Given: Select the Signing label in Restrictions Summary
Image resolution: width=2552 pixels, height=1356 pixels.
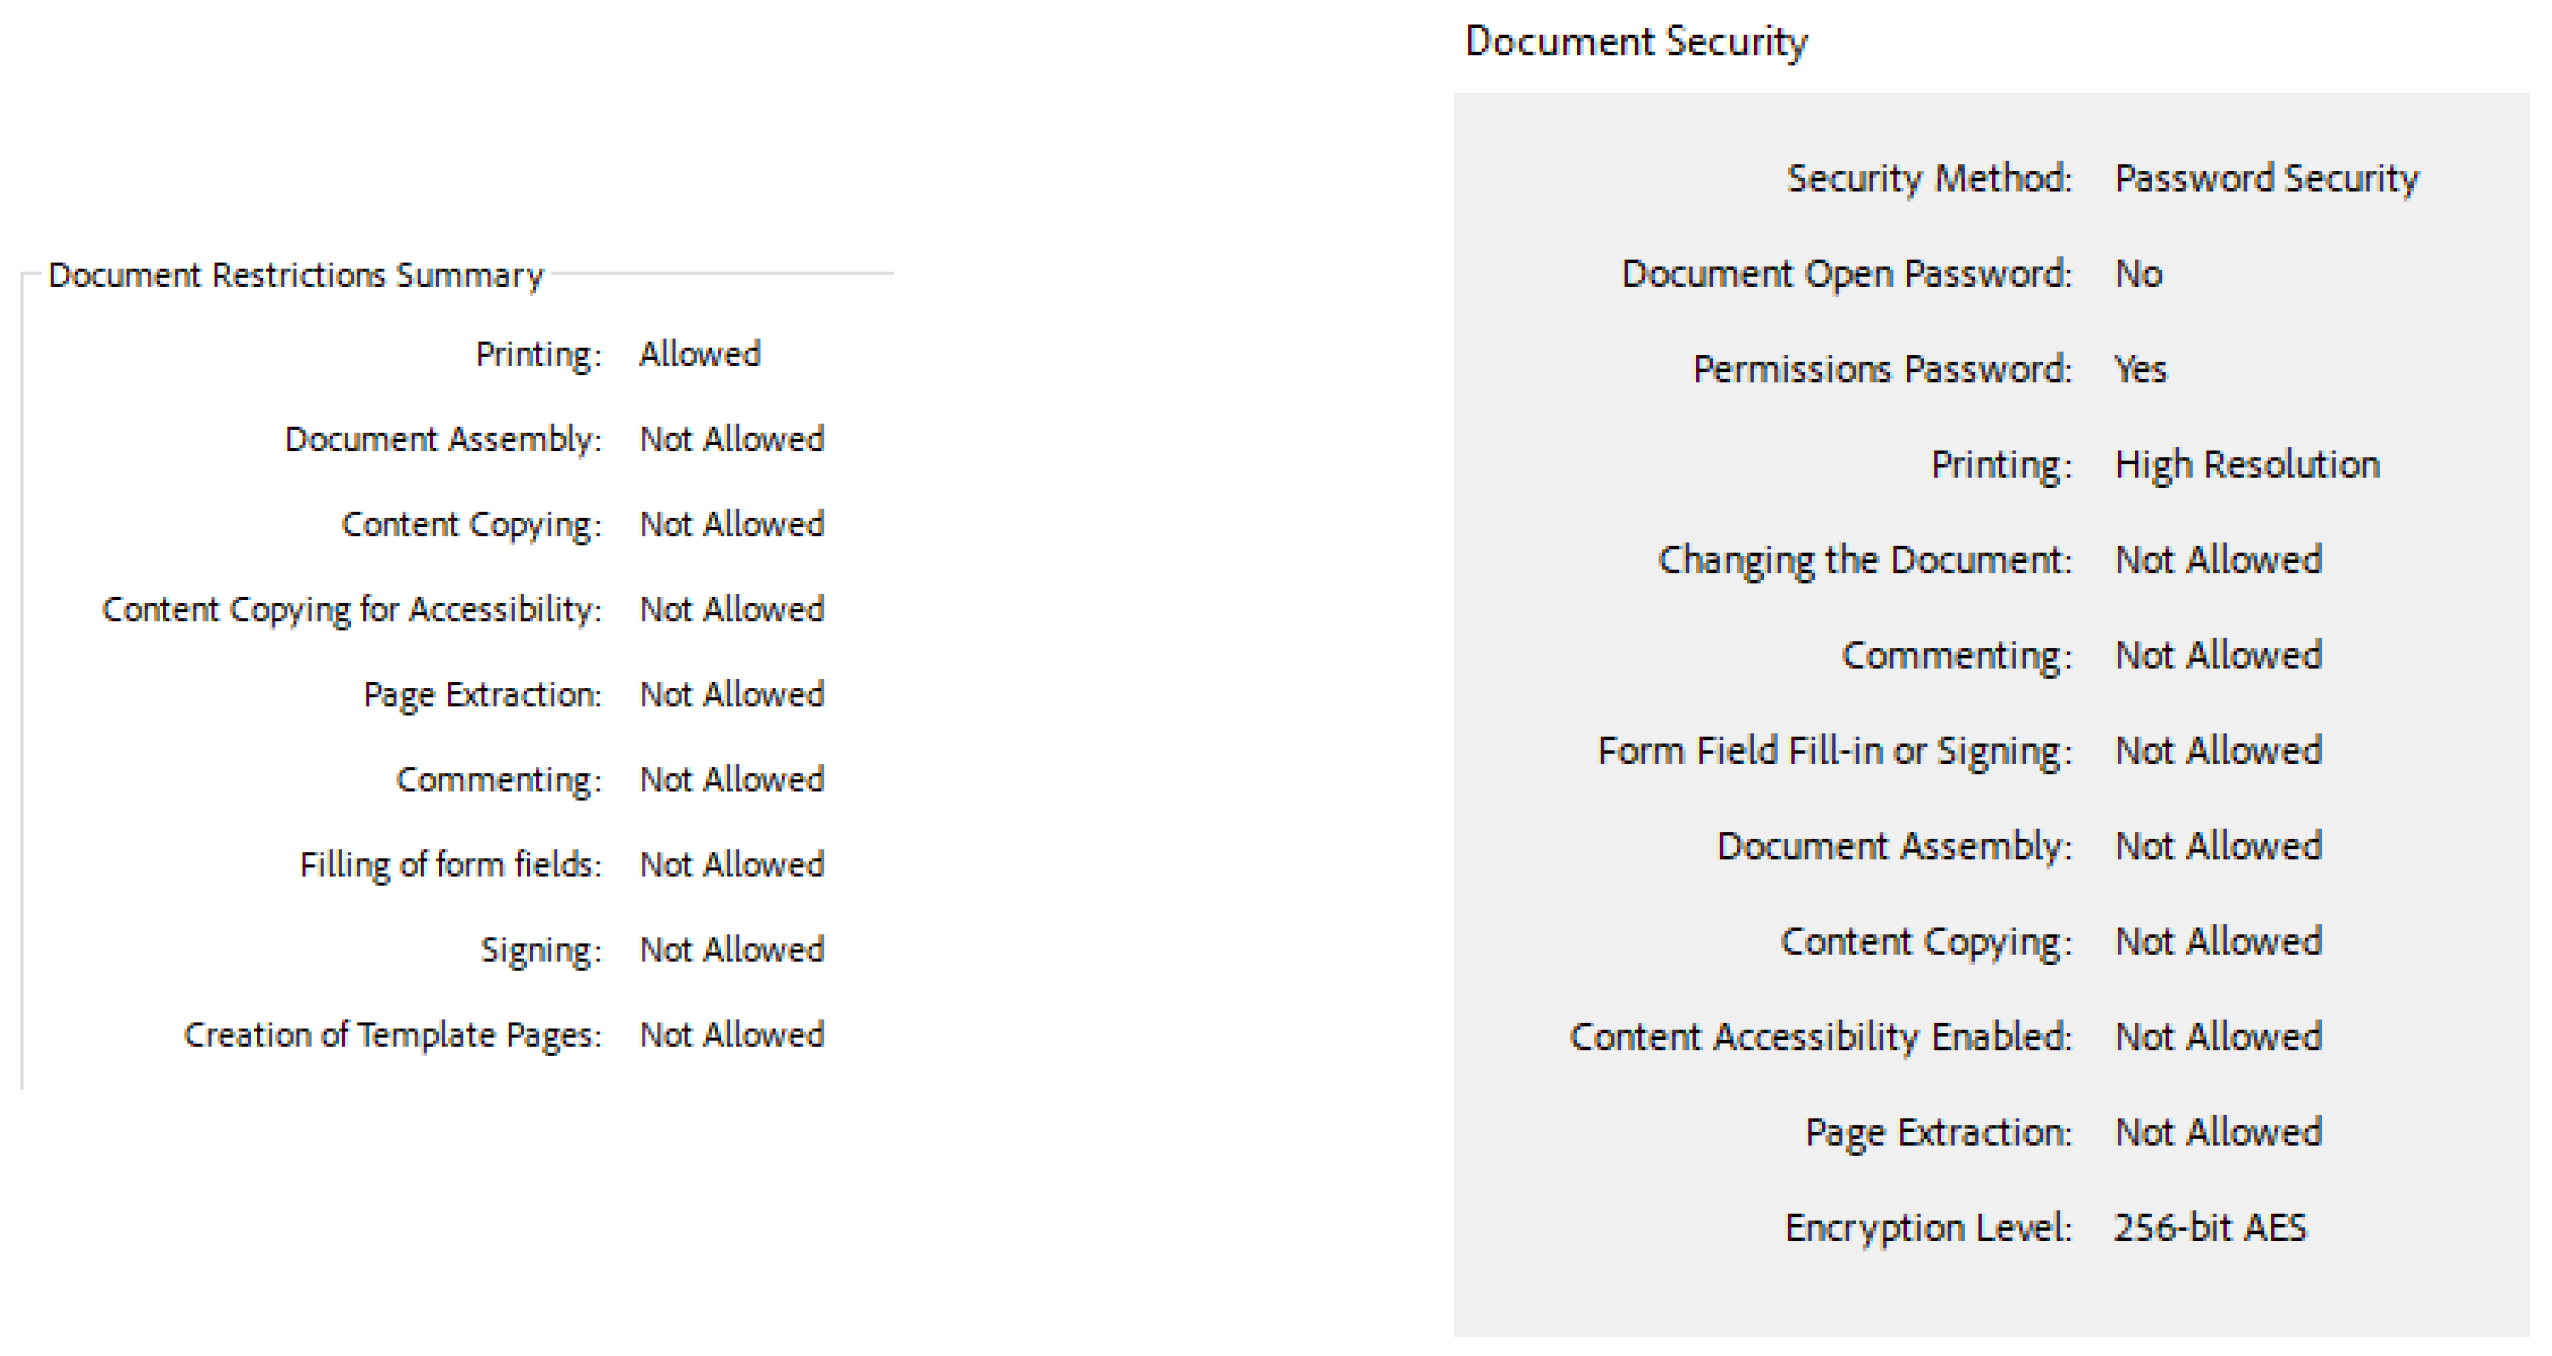Looking at the screenshot, I should point(541,950).
